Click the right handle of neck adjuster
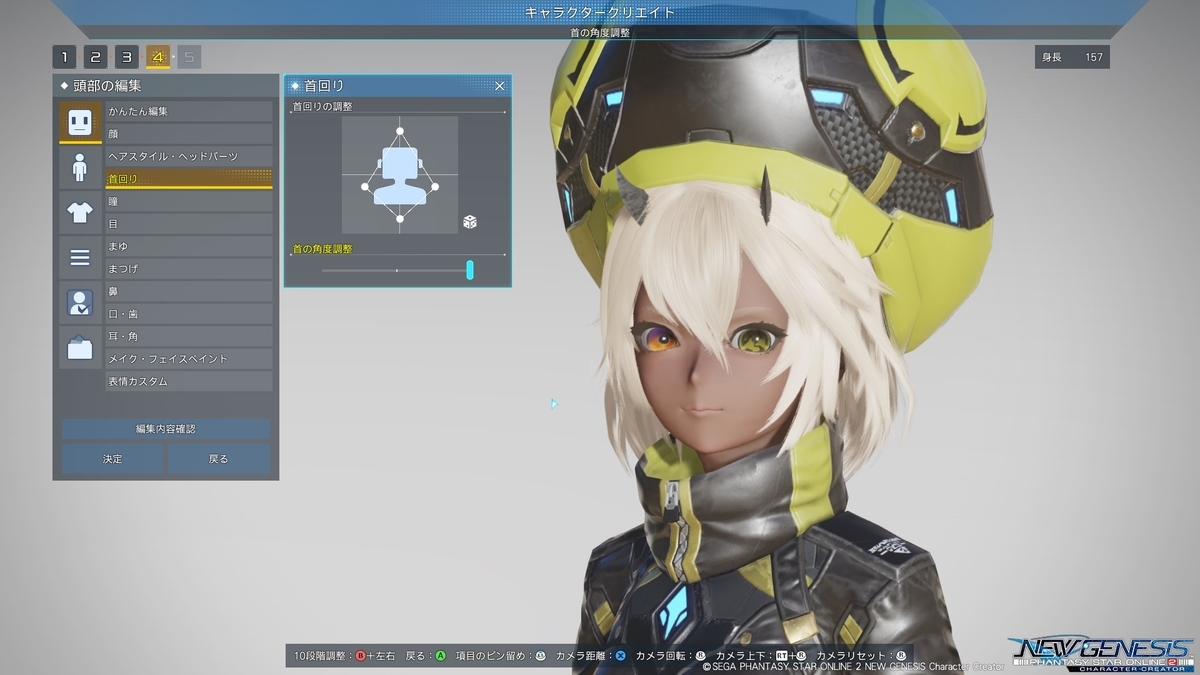Image resolution: width=1200 pixels, height=675 pixels. click(435, 186)
